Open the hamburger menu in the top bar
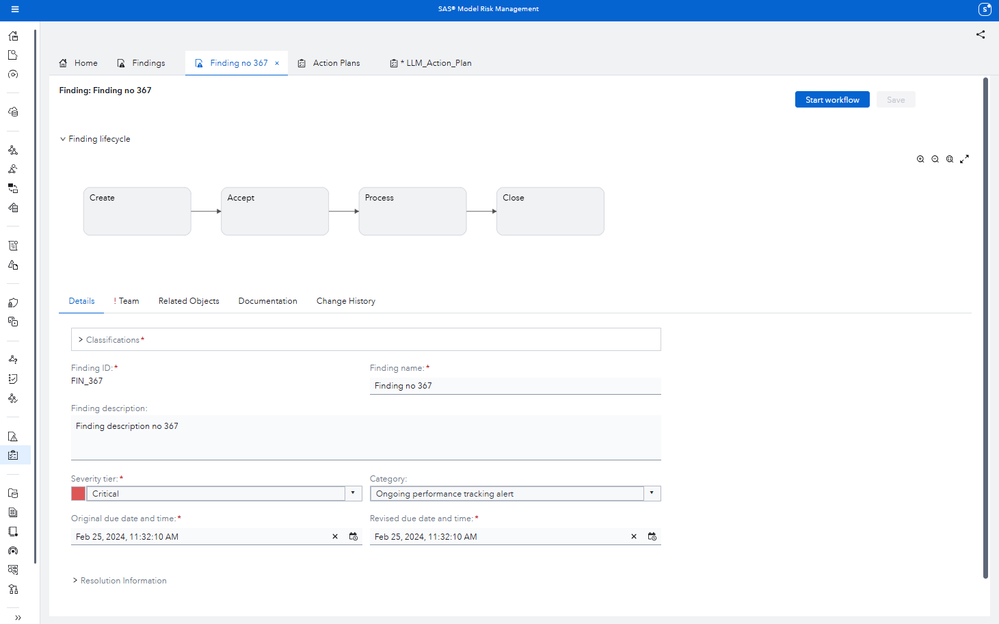The height and width of the screenshot is (624, 999). tap(15, 9)
